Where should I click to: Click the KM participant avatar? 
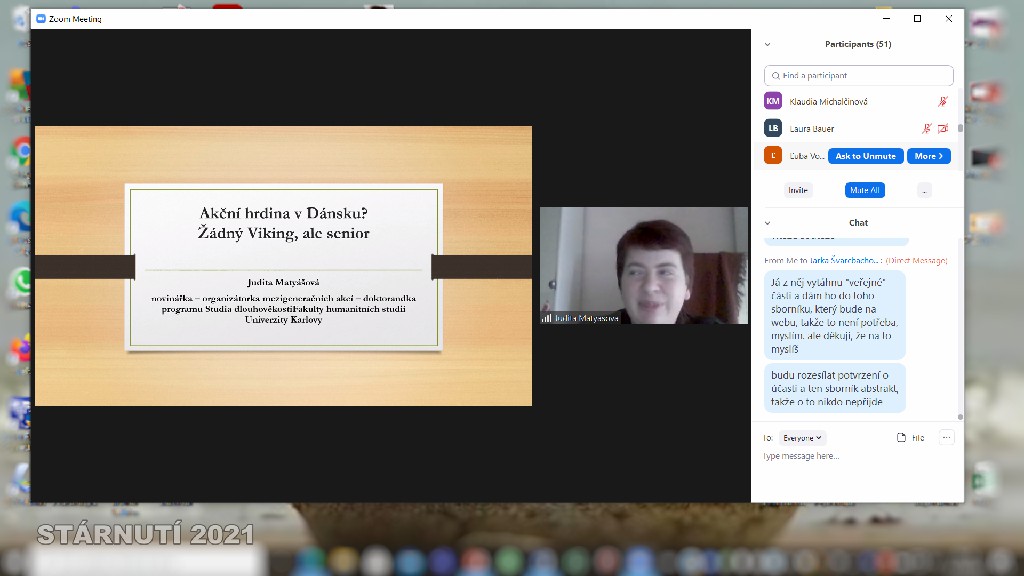click(x=773, y=101)
